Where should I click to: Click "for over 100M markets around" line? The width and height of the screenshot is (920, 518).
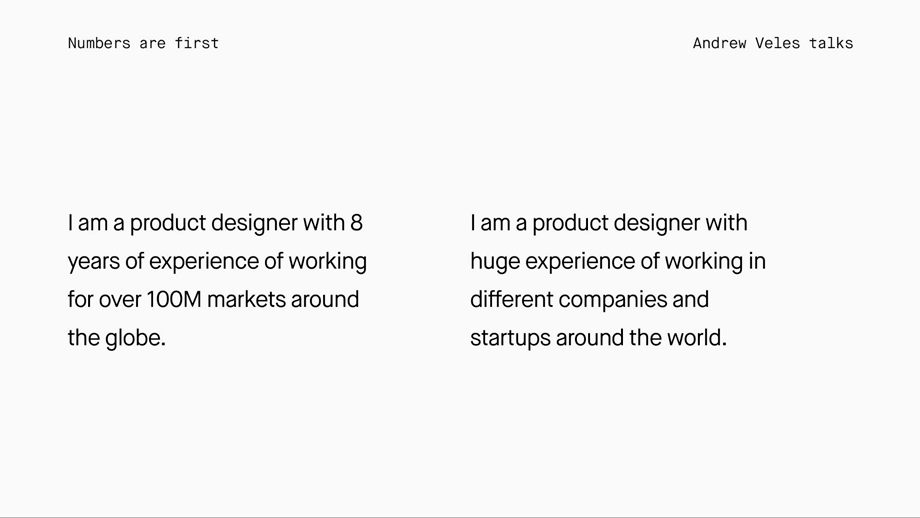(x=213, y=299)
